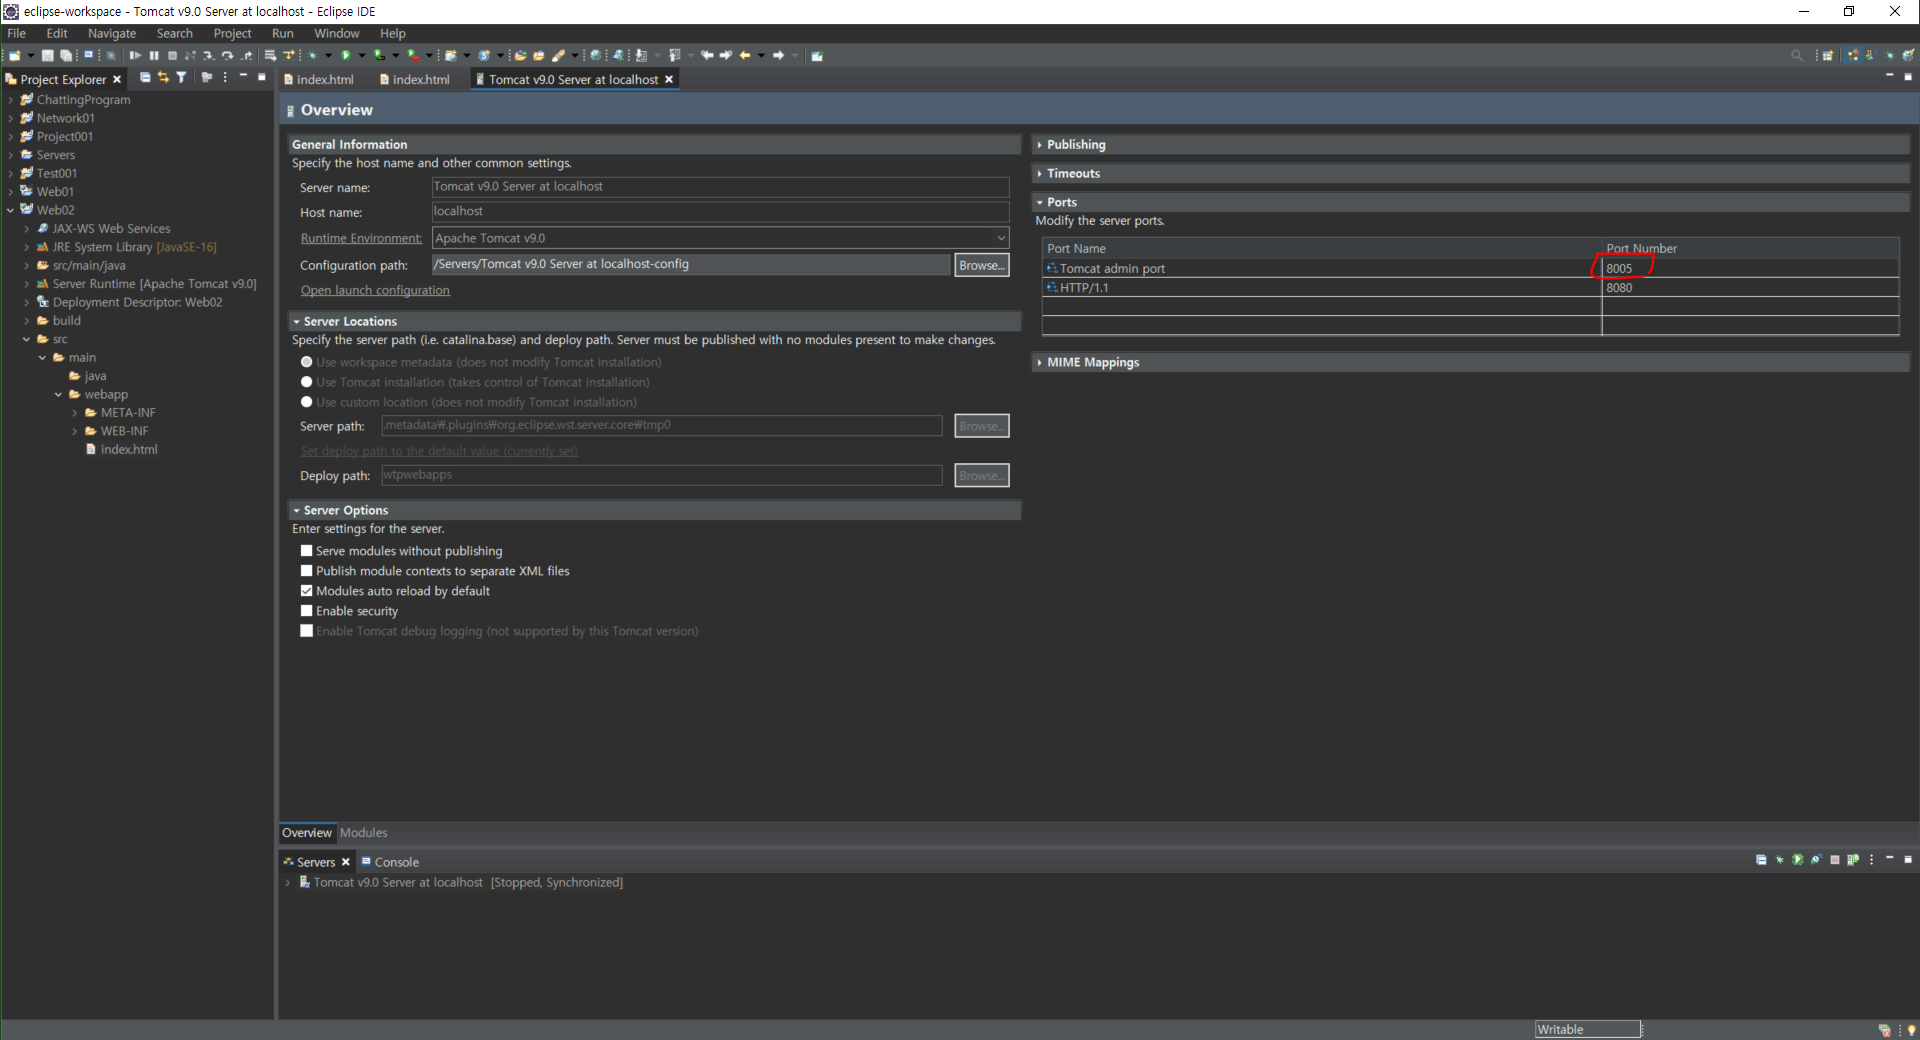Click Browse next to Server path
The height and width of the screenshot is (1040, 1920).
pyautogui.click(x=982, y=426)
